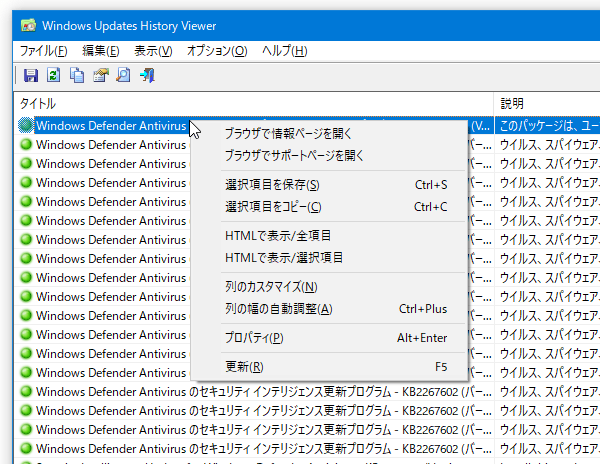Select the highlighted Windows Defender Antivirus row
The image size is (600, 464).
click(111, 126)
